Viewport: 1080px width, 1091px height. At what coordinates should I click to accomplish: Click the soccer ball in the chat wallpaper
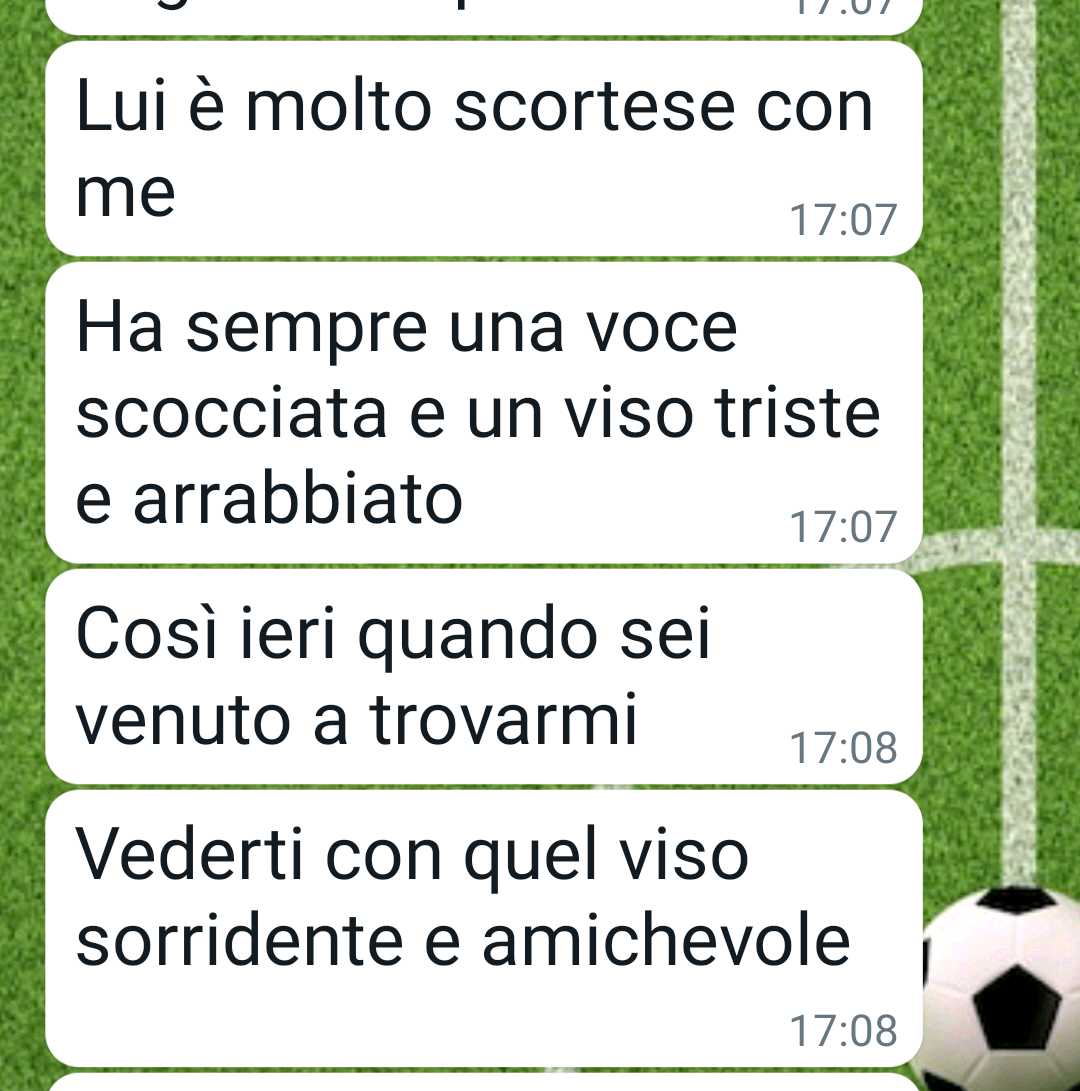point(1002,989)
